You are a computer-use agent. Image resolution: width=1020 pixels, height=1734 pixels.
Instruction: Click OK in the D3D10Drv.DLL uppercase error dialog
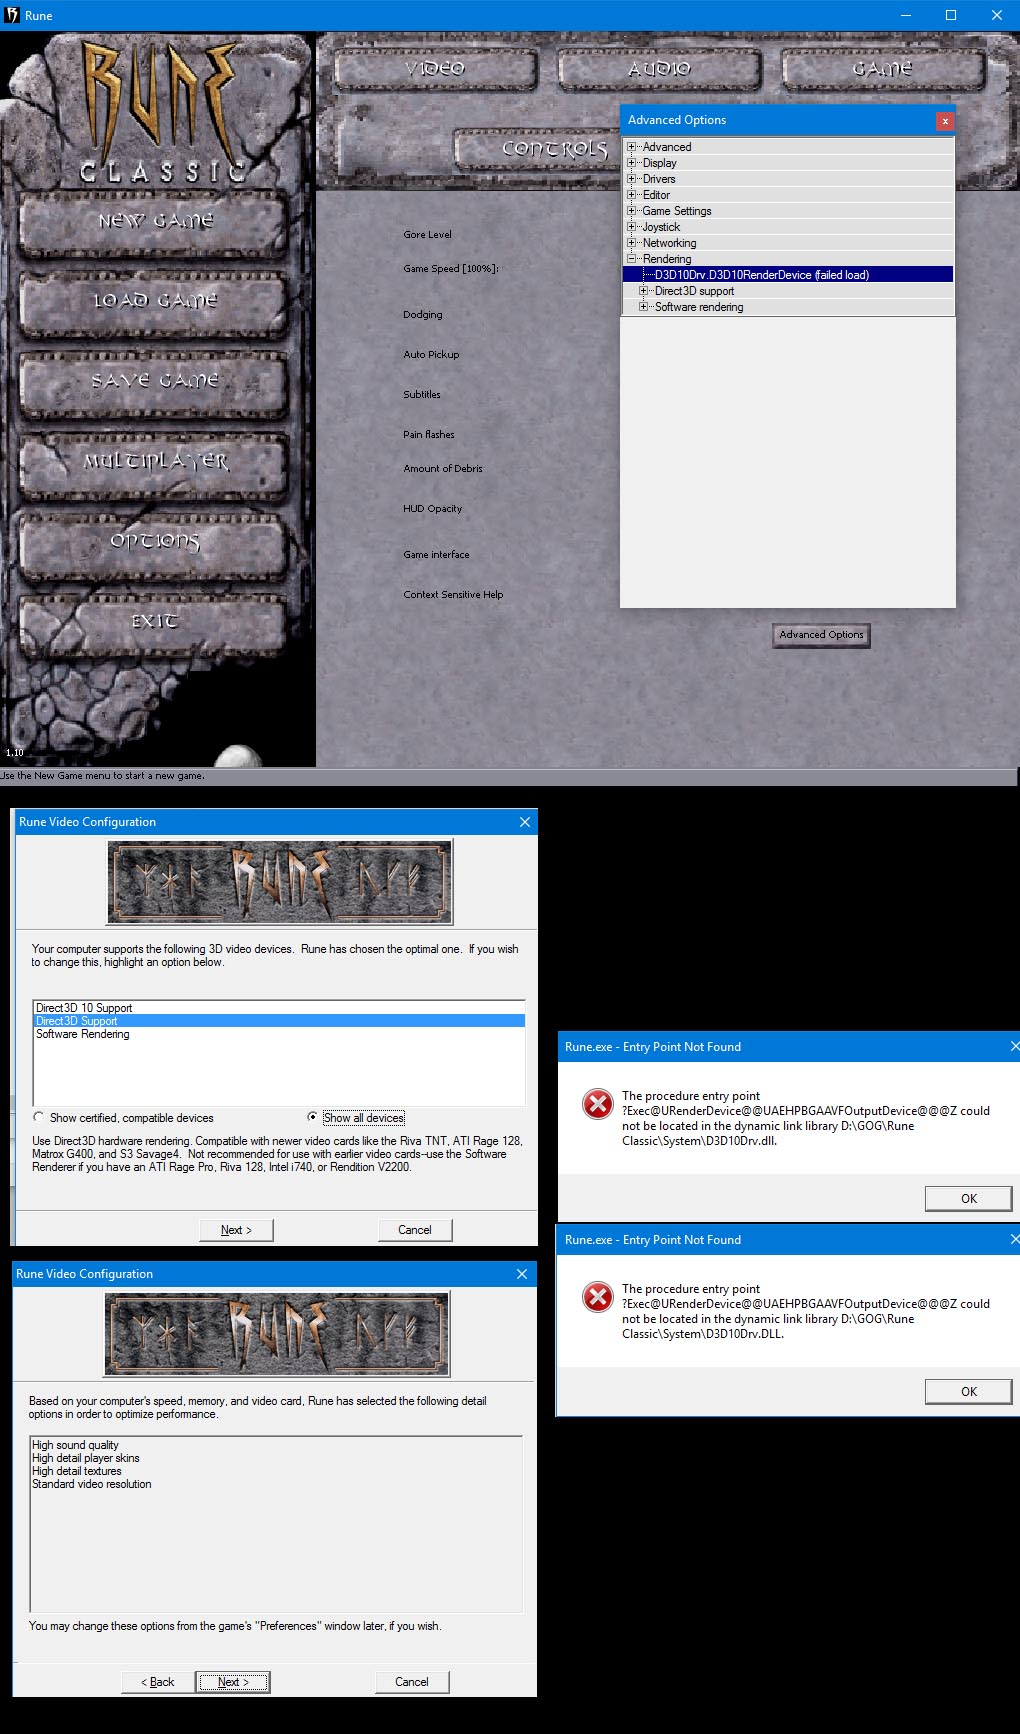pyautogui.click(x=969, y=1391)
